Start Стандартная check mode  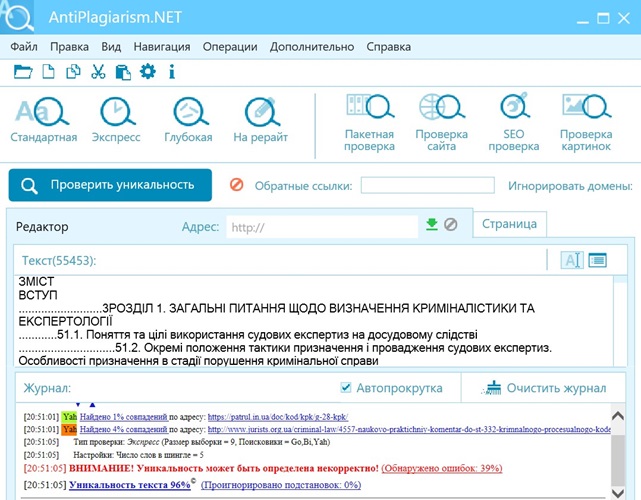pyautogui.click(x=43, y=119)
